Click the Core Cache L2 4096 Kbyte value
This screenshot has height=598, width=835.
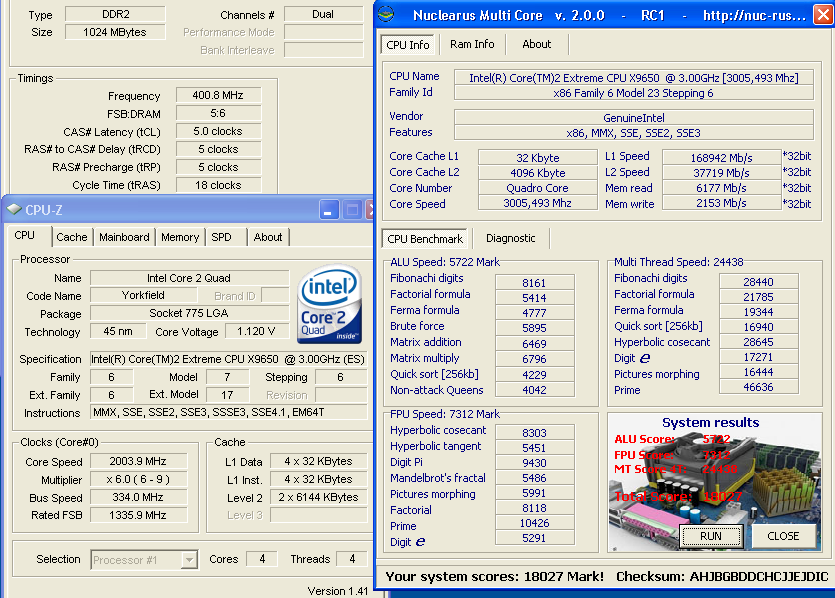point(537,173)
